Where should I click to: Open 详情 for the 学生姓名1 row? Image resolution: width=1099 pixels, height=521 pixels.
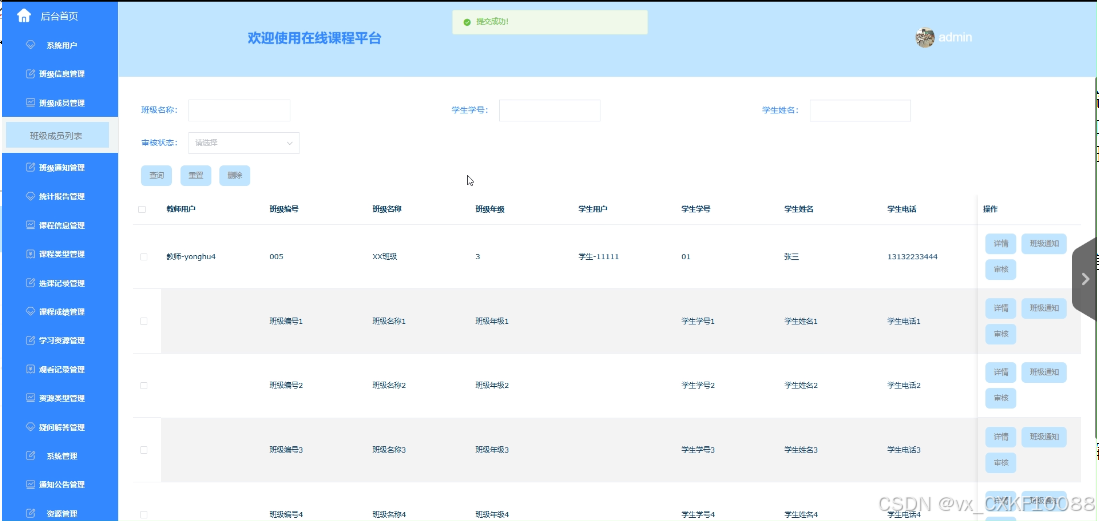coord(1001,308)
